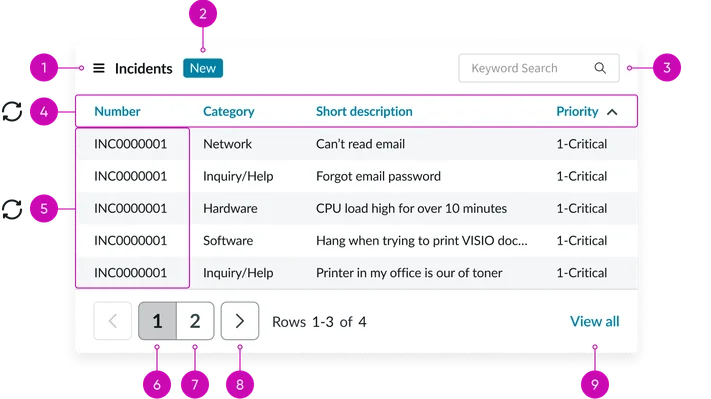Toggle the Priority sort chevron arrow
Viewport: 711px width, 399px height.
click(612, 112)
